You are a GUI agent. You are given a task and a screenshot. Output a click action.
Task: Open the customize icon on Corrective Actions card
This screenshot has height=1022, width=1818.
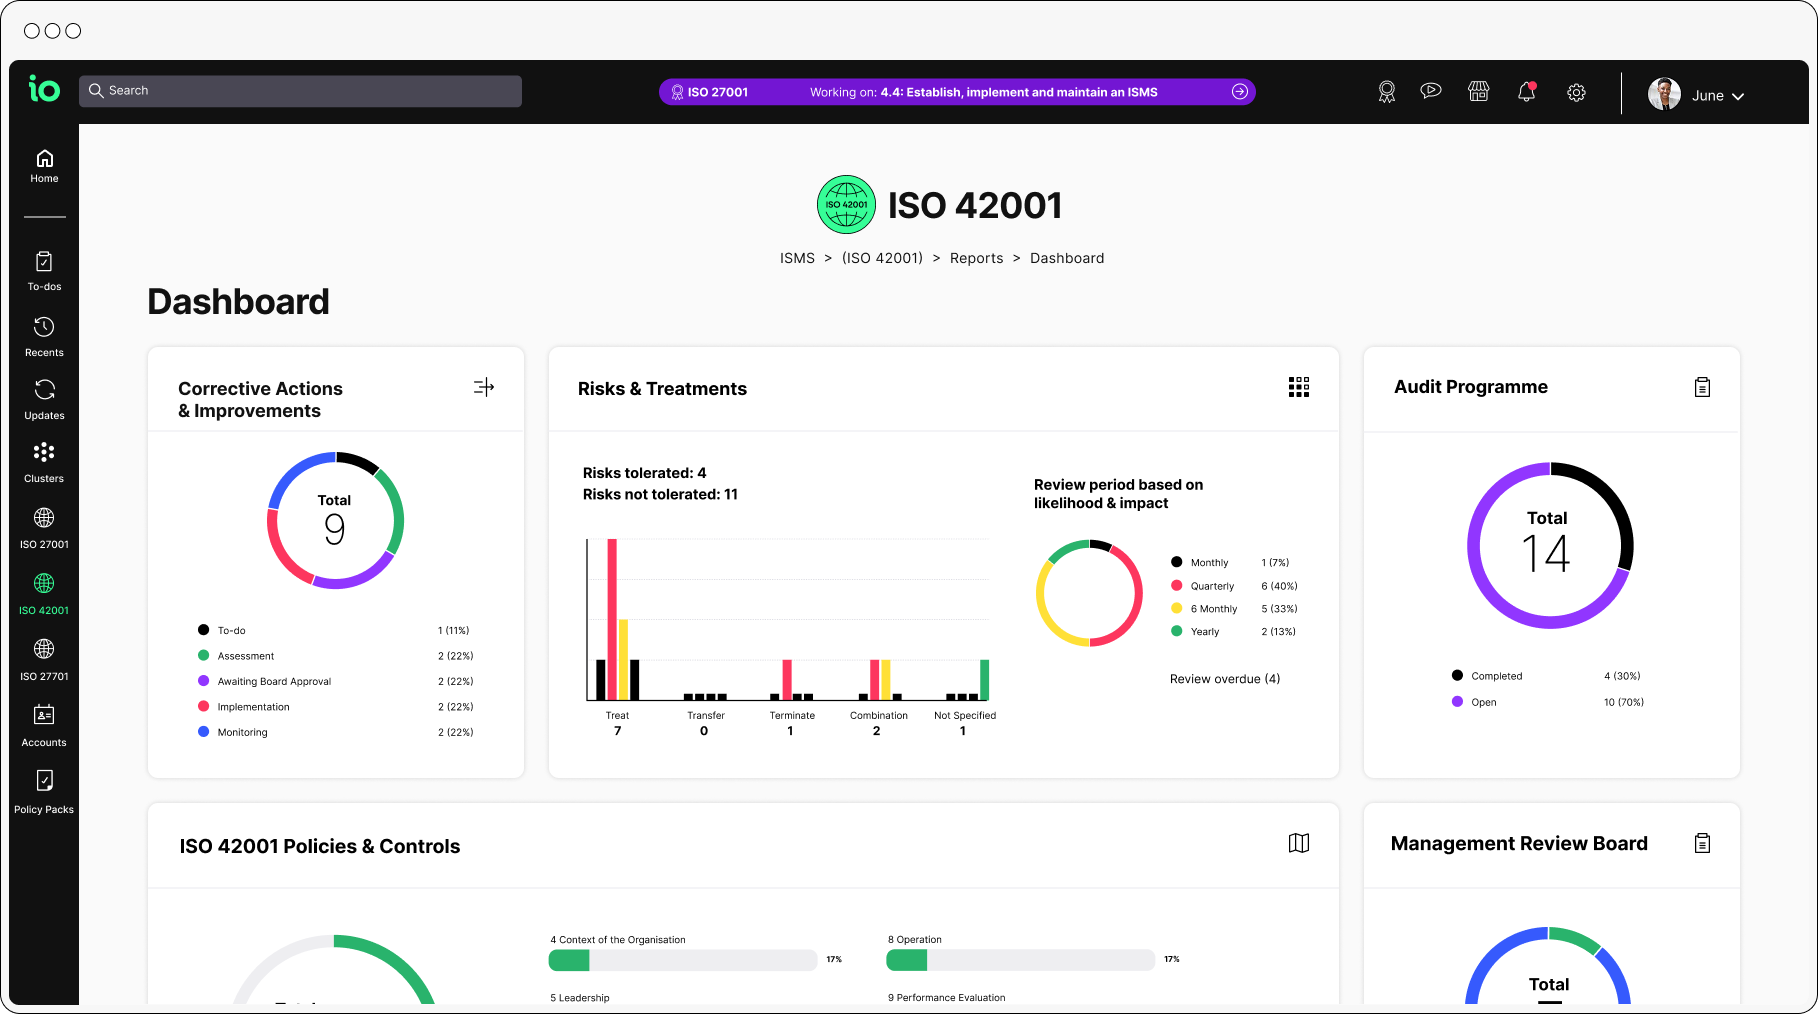coord(483,386)
